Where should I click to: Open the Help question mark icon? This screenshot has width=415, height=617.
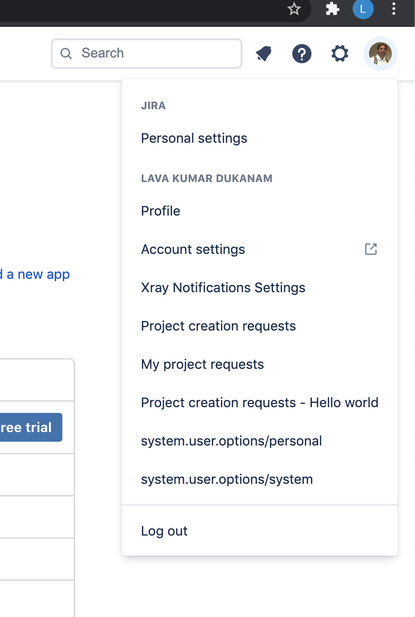click(302, 54)
